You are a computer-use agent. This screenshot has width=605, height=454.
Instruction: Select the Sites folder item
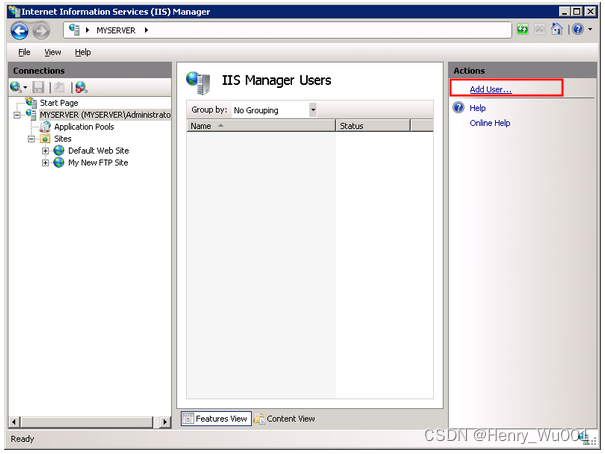(63, 139)
